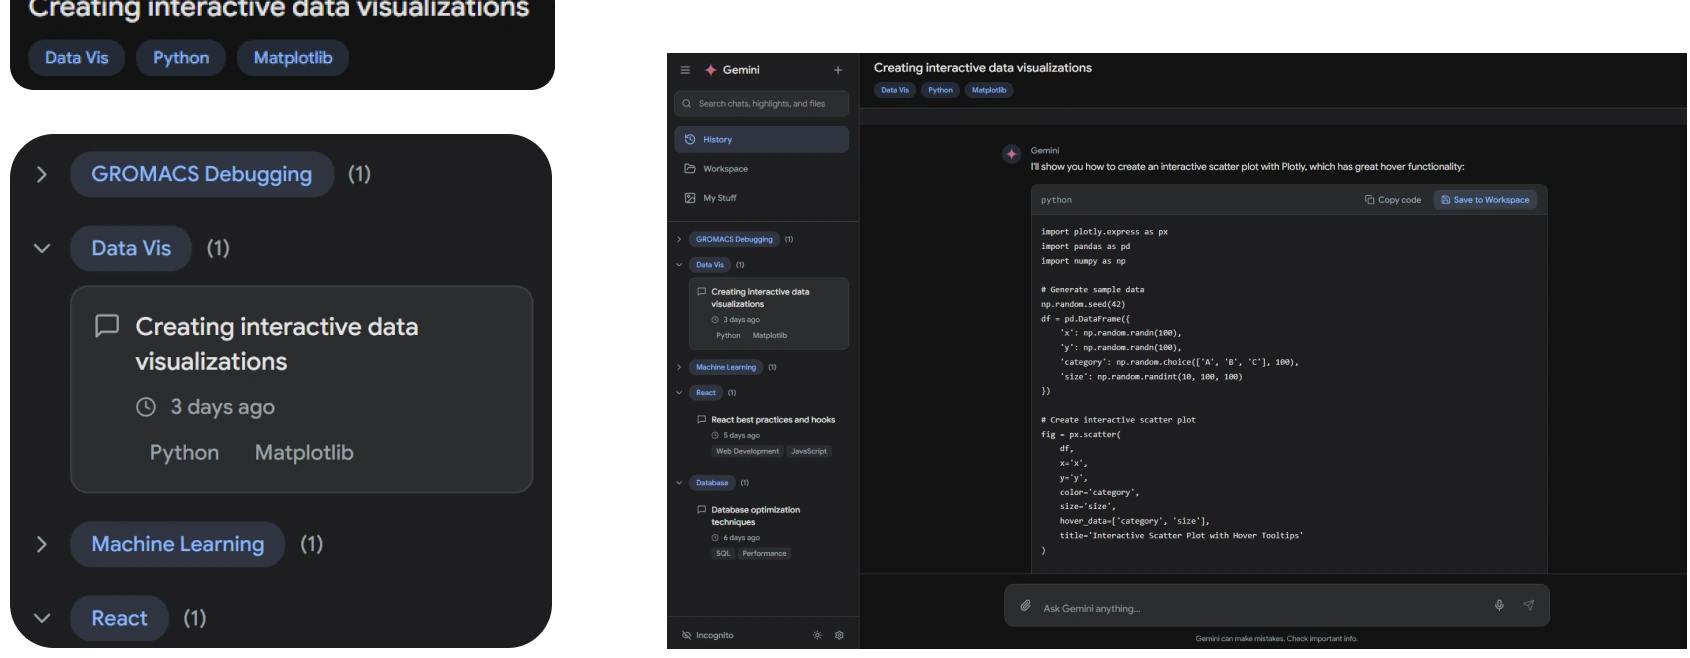The height and width of the screenshot is (658, 1690).
Task: Click the Search chats, highlights, and files field
Action: point(761,103)
